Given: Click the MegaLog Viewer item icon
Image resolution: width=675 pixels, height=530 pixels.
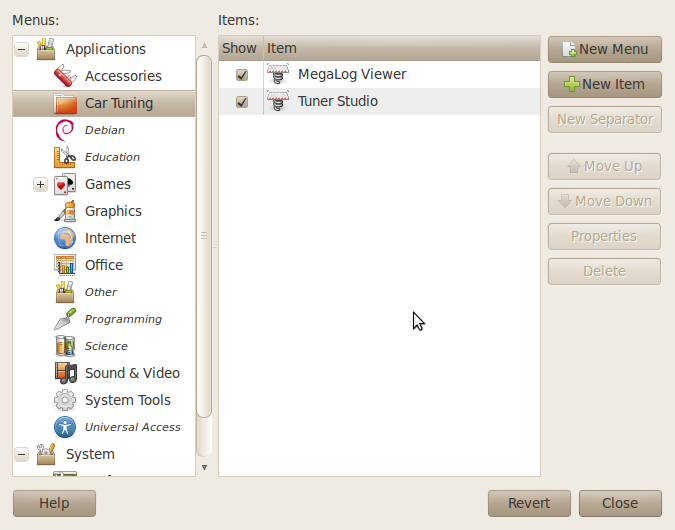Looking at the screenshot, I should 278,74.
